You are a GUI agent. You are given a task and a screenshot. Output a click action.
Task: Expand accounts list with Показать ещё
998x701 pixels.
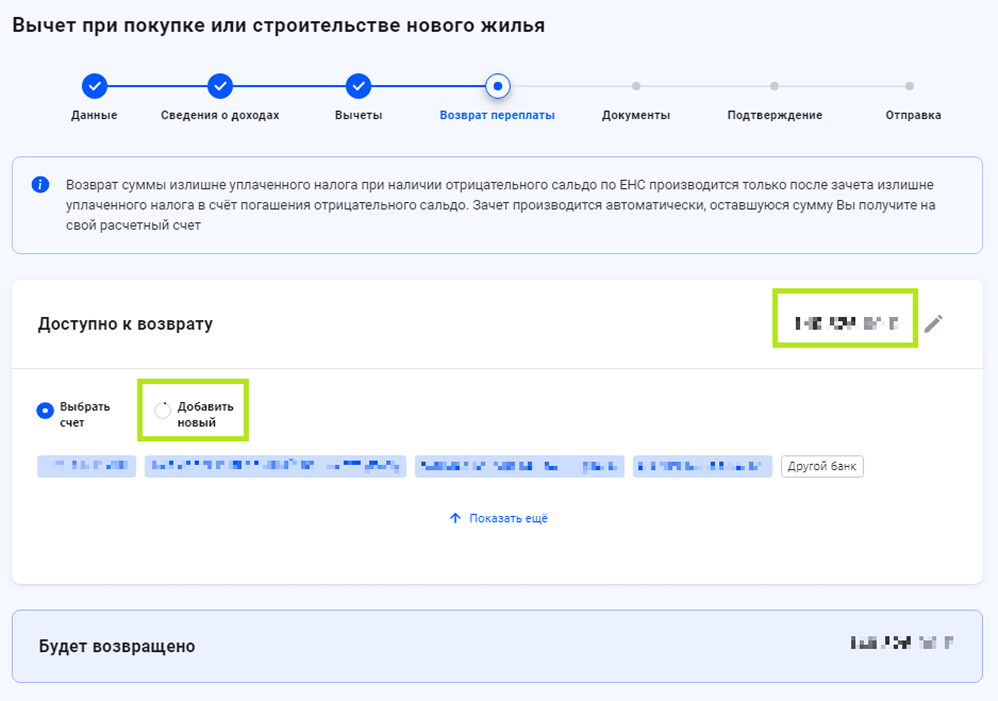click(x=498, y=518)
